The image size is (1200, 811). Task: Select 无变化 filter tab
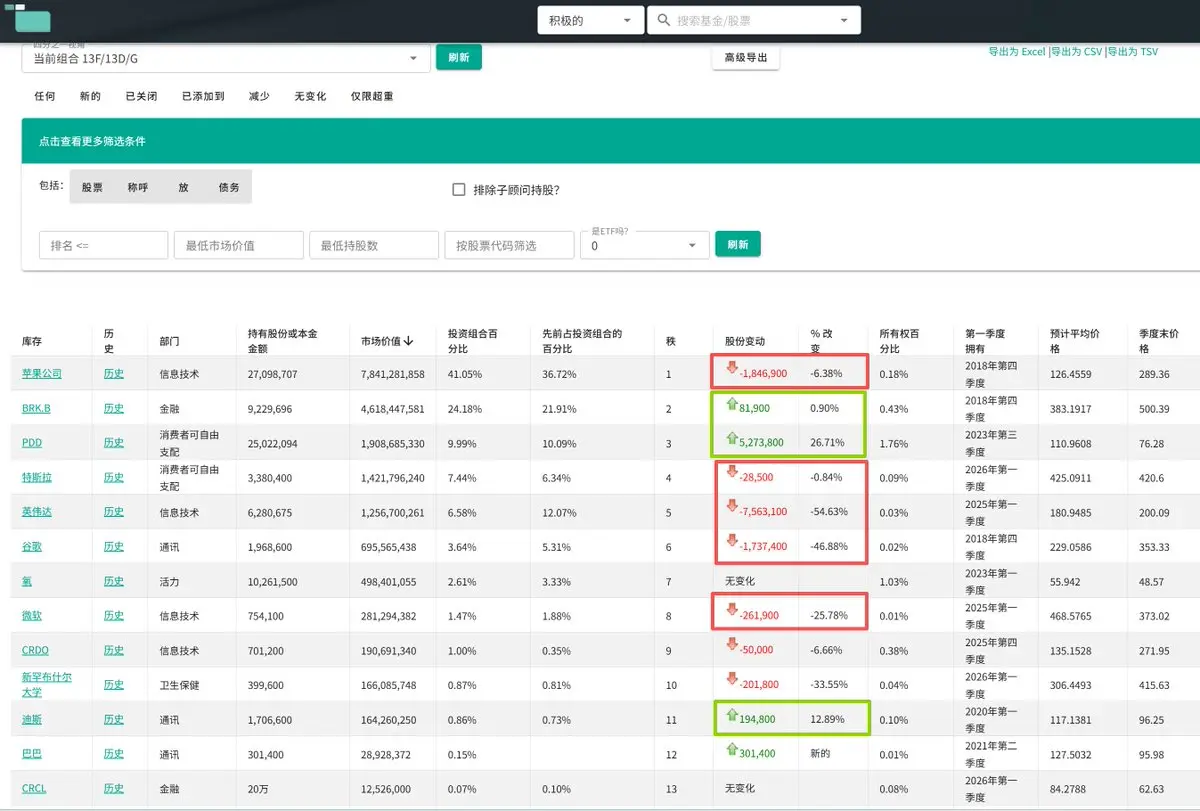(x=310, y=96)
